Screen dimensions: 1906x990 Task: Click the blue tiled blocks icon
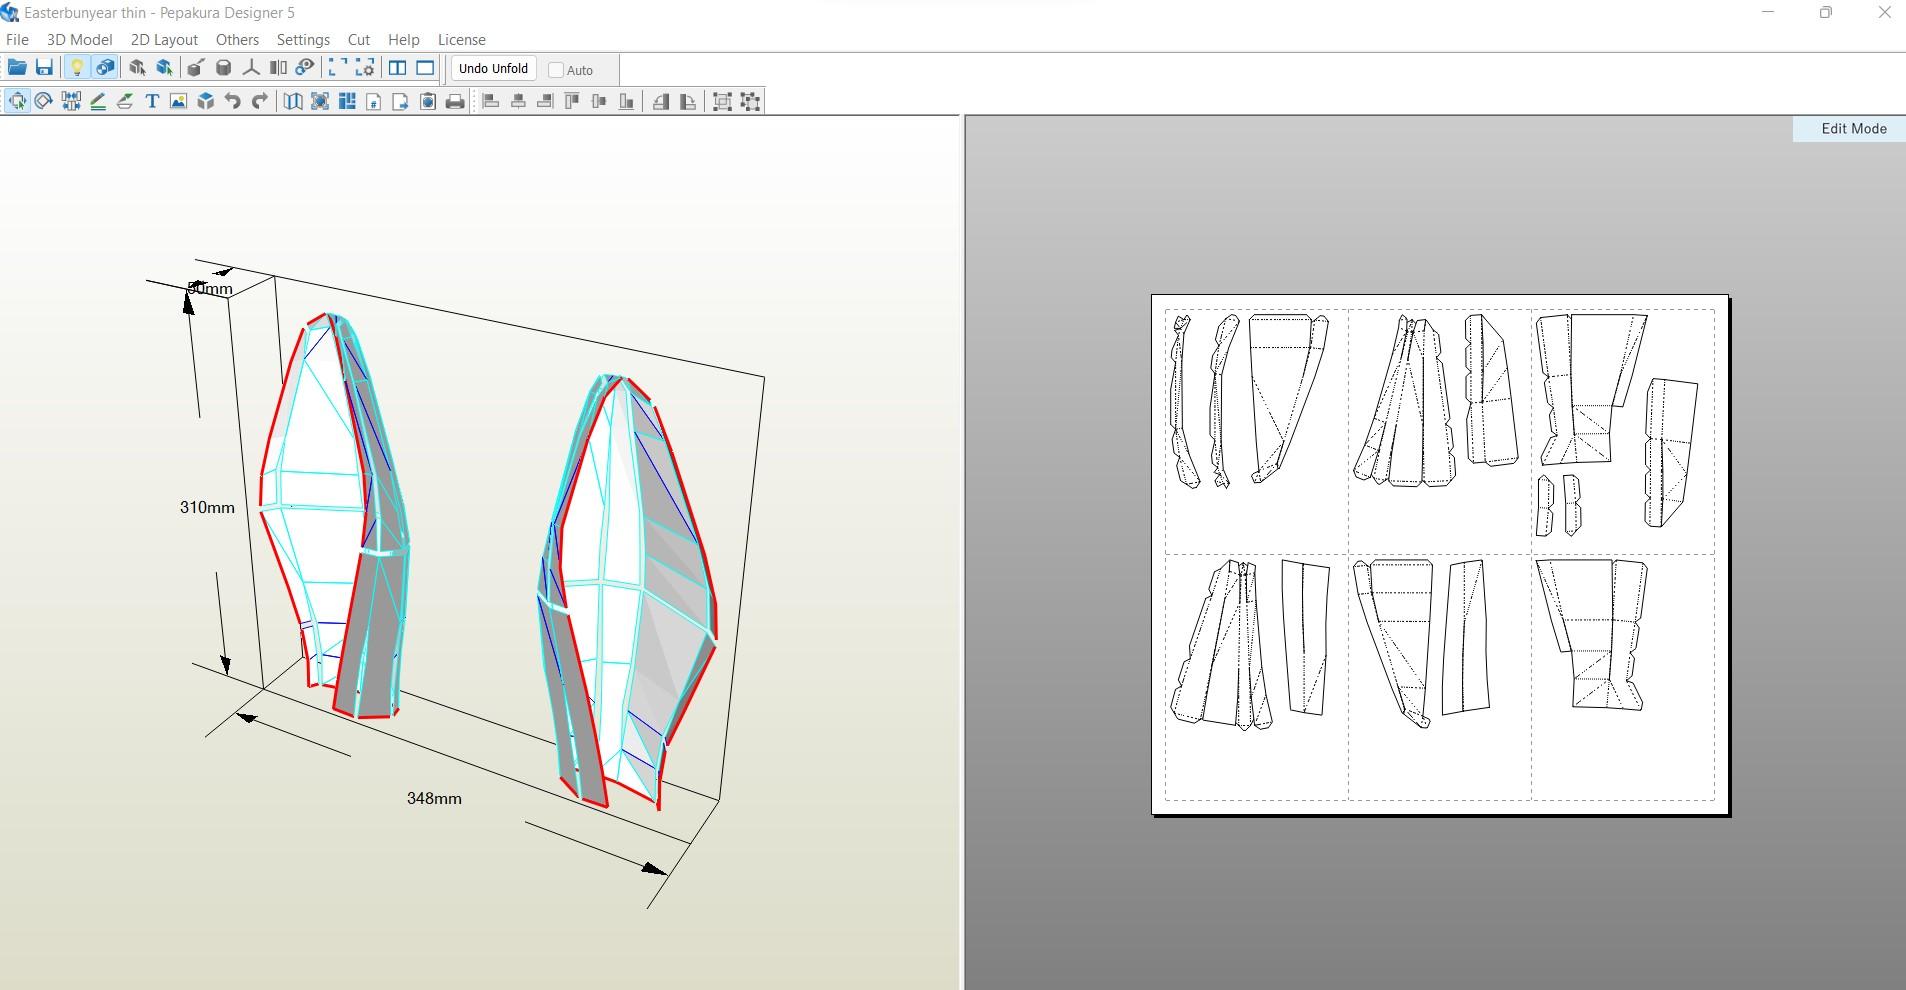coord(347,101)
